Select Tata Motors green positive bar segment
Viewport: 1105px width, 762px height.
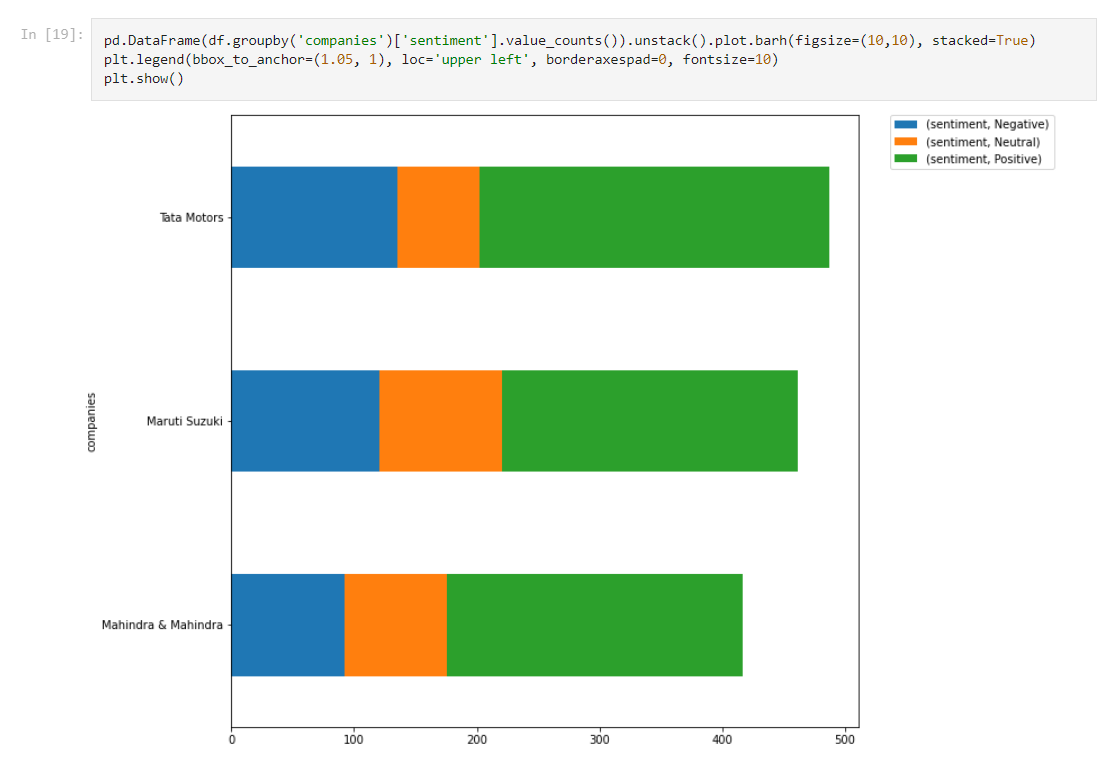click(654, 217)
